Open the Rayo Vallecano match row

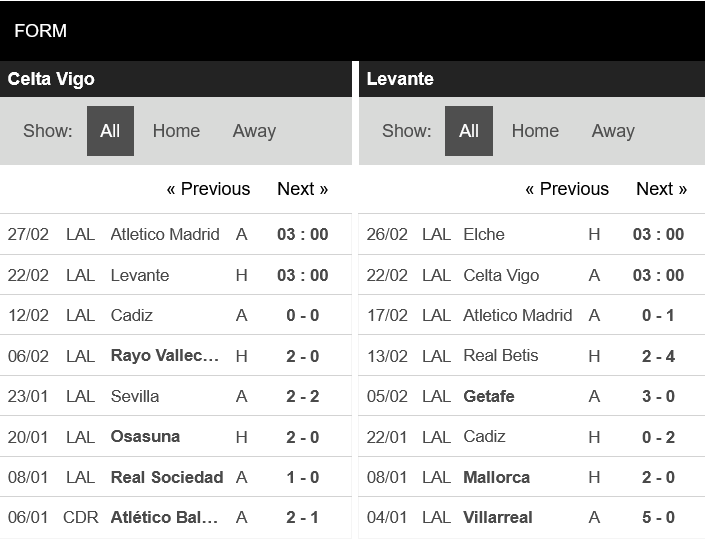[176, 356]
